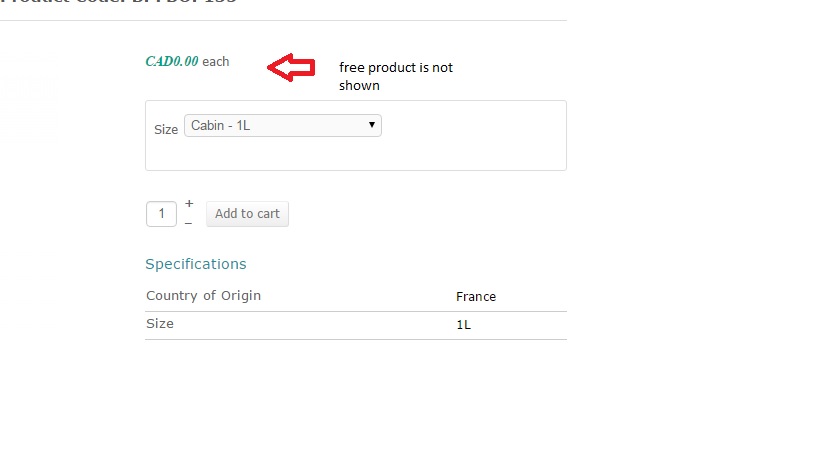Increase quantity with the plus sign
The height and width of the screenshot is (460, 819).
pyautogui.click(x=189, y=203)
